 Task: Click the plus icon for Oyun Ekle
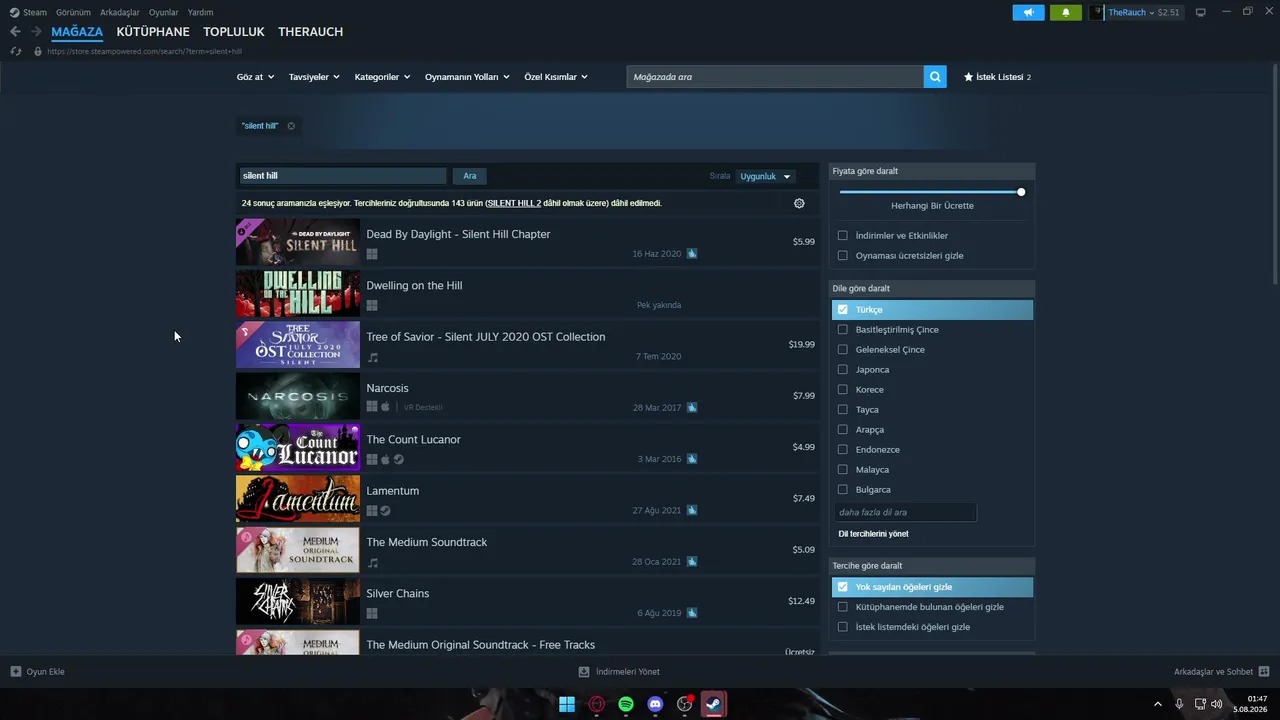tap(16, 672)
